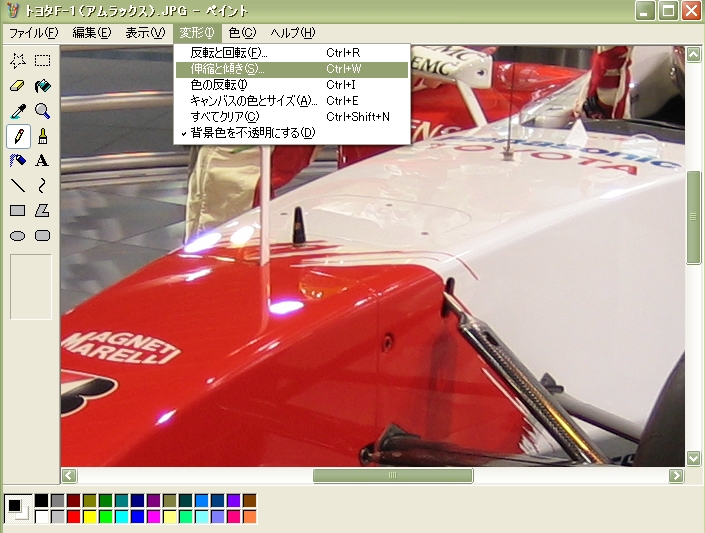Viewport: 705px width, 533px height.
Task: Click the horizontal scrollbar left arrow
Action: pyautogui.click(x=69, y=476)
